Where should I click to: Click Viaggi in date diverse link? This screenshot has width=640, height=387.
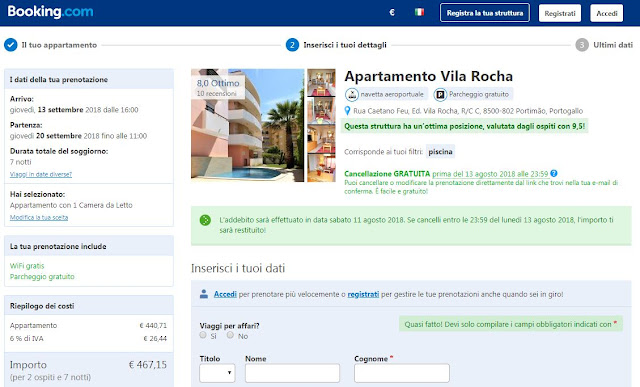point(41,174)
